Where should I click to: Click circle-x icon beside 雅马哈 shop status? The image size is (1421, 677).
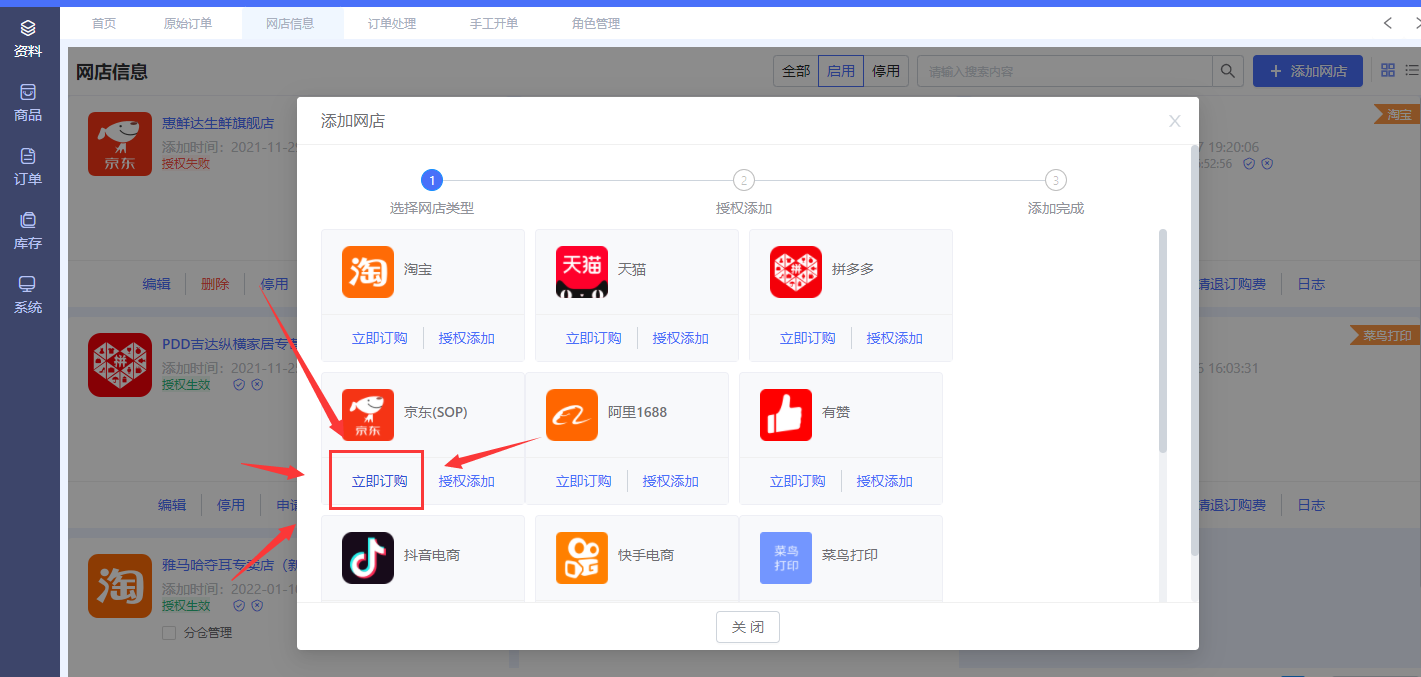coord(257,606)
